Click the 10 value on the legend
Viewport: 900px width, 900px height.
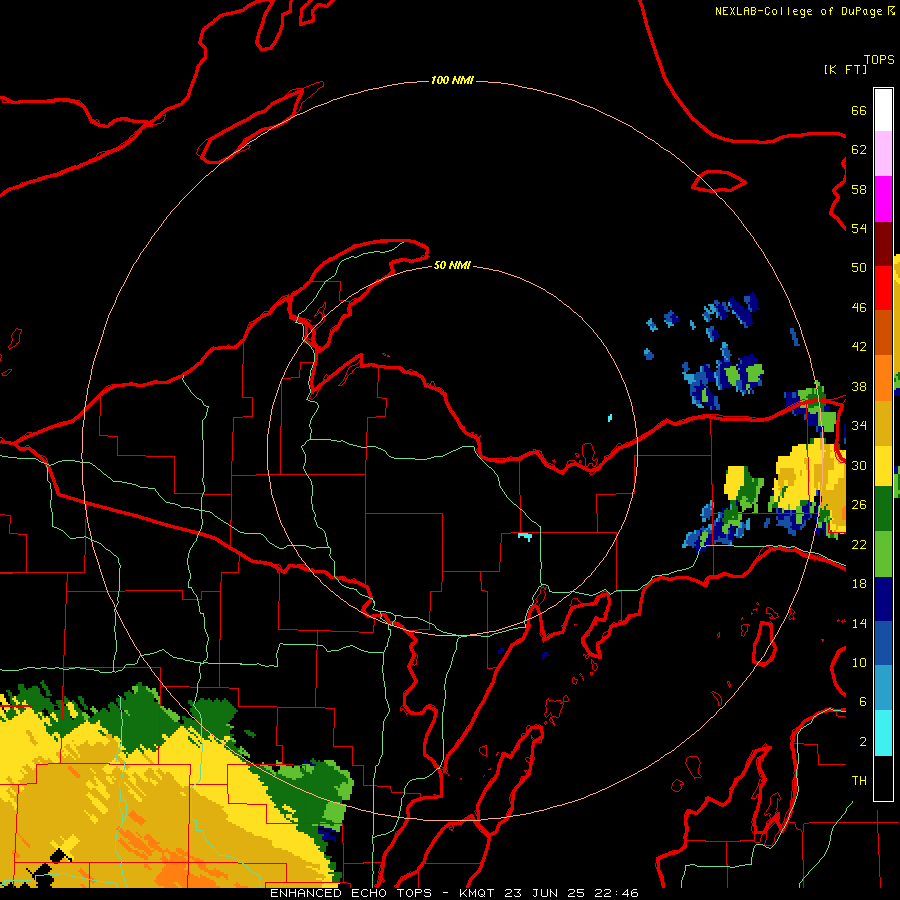point(859,662)
